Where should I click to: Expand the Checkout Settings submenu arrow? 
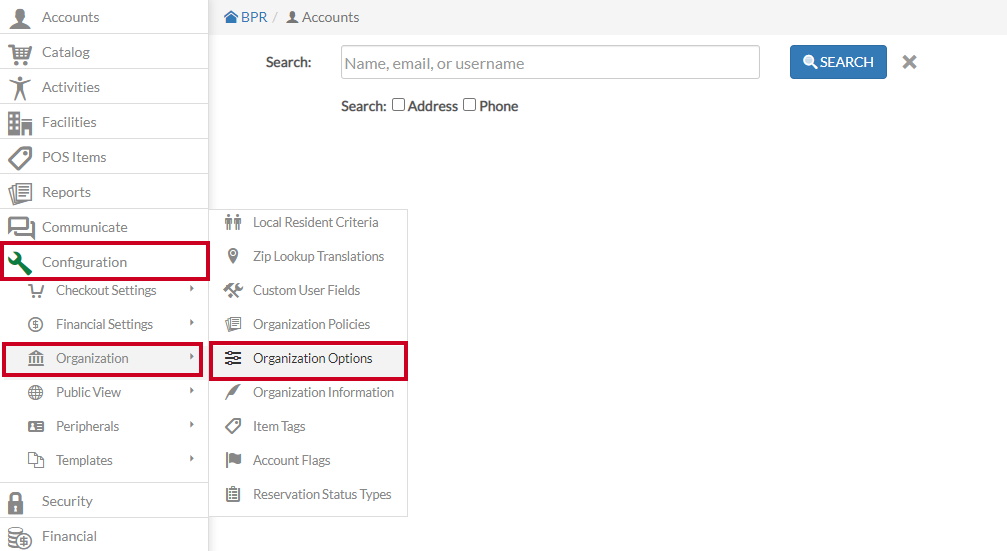pyautogui.click(x=191, y=289)
